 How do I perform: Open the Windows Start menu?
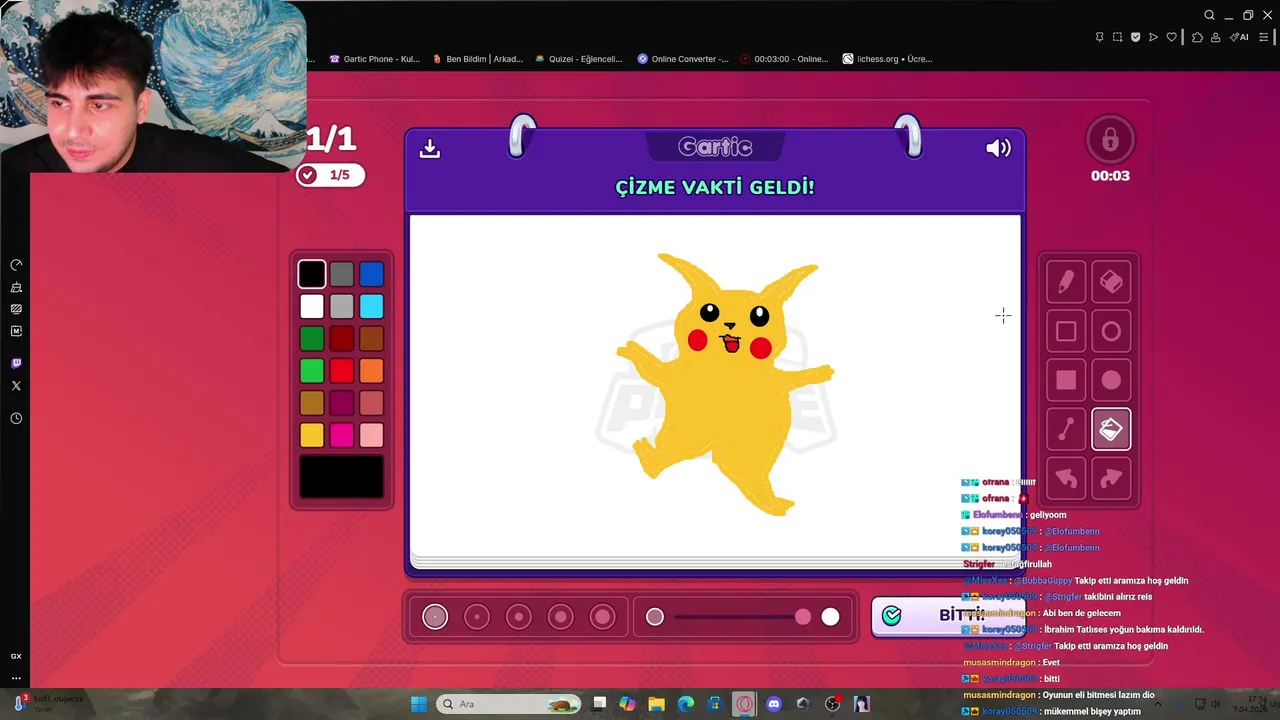click(x=419, y=704)
